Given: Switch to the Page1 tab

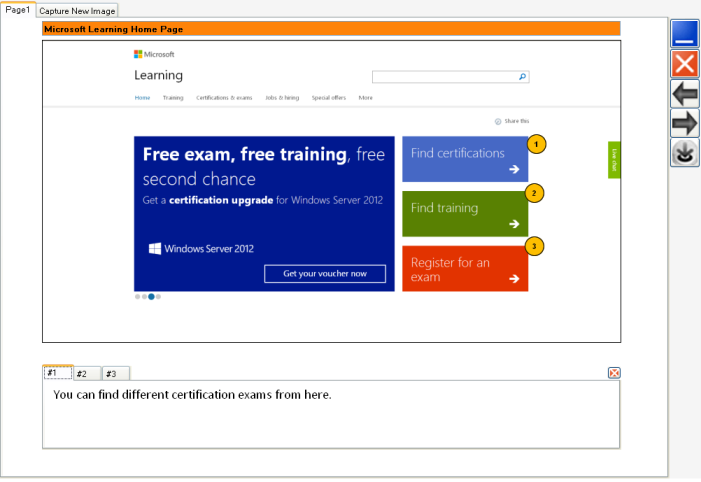Looking at the screenshot, I should click(x=17, y=10).
